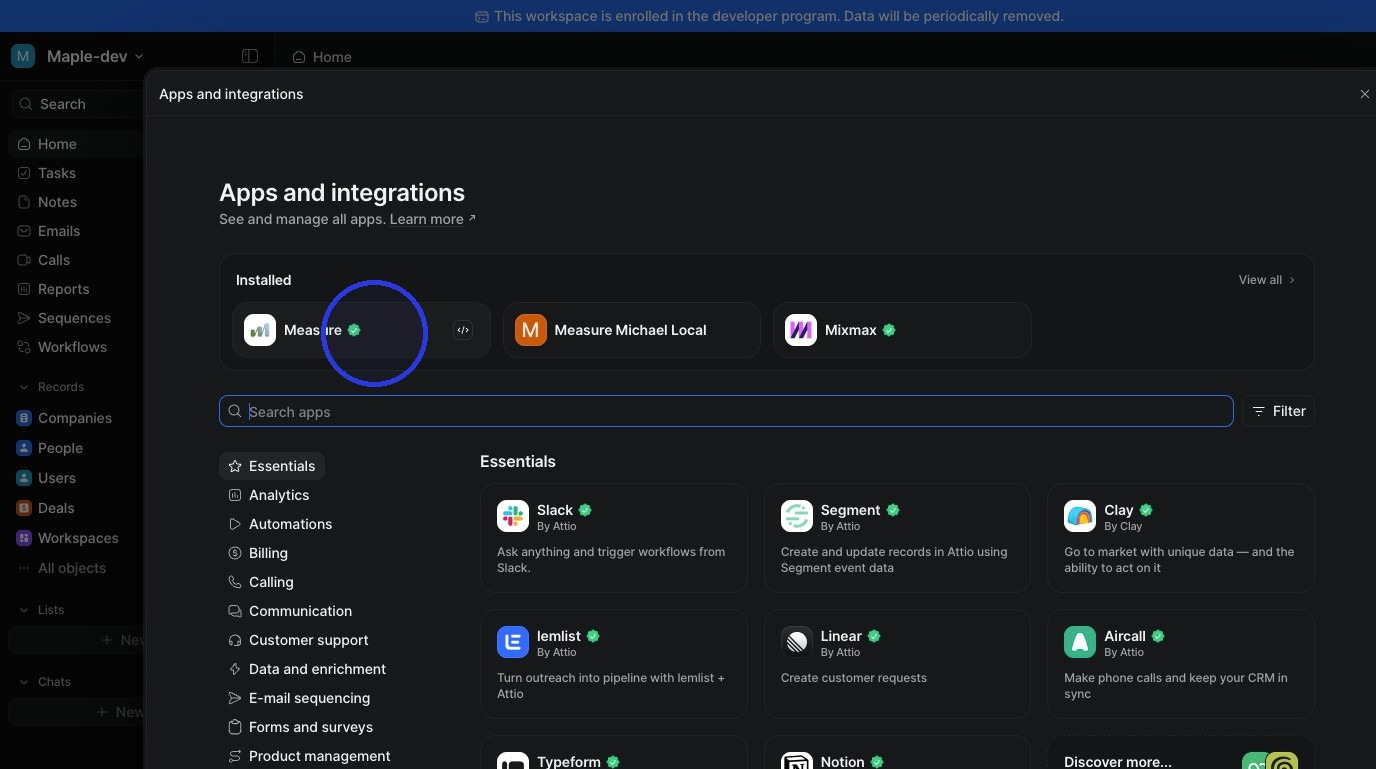Image resolution: width=1376 pixels, height=769 pixels.
Task: Collapse the Records section
Action: (x=25, y=387)
